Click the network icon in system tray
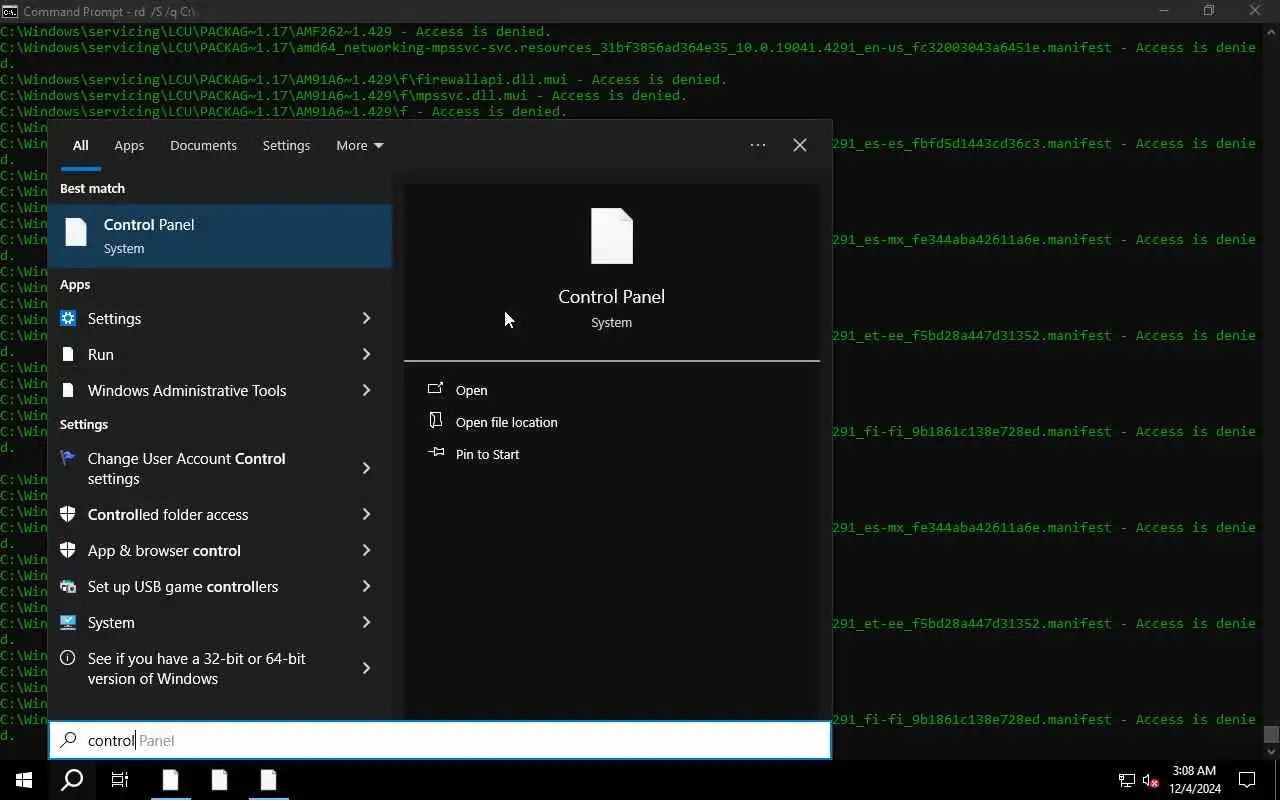 pyautogui.click(x=1126, y=780)
